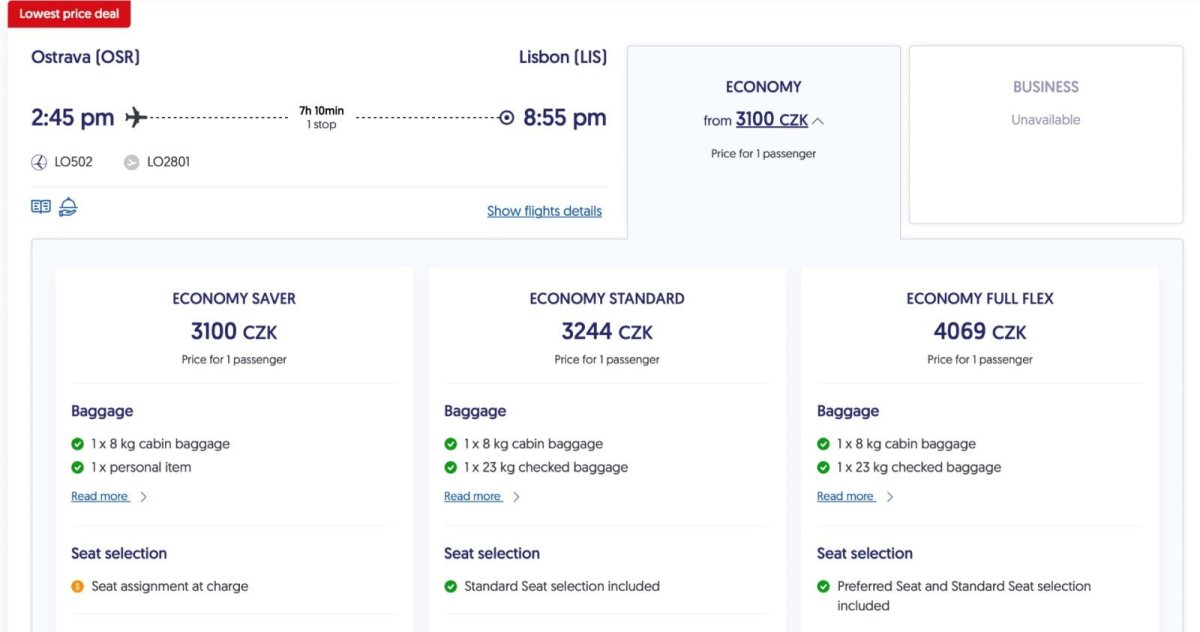Screen dimensions: 1200x632
Task: Click the LOT airline logo beside LO502
Action: click(40, 161)
